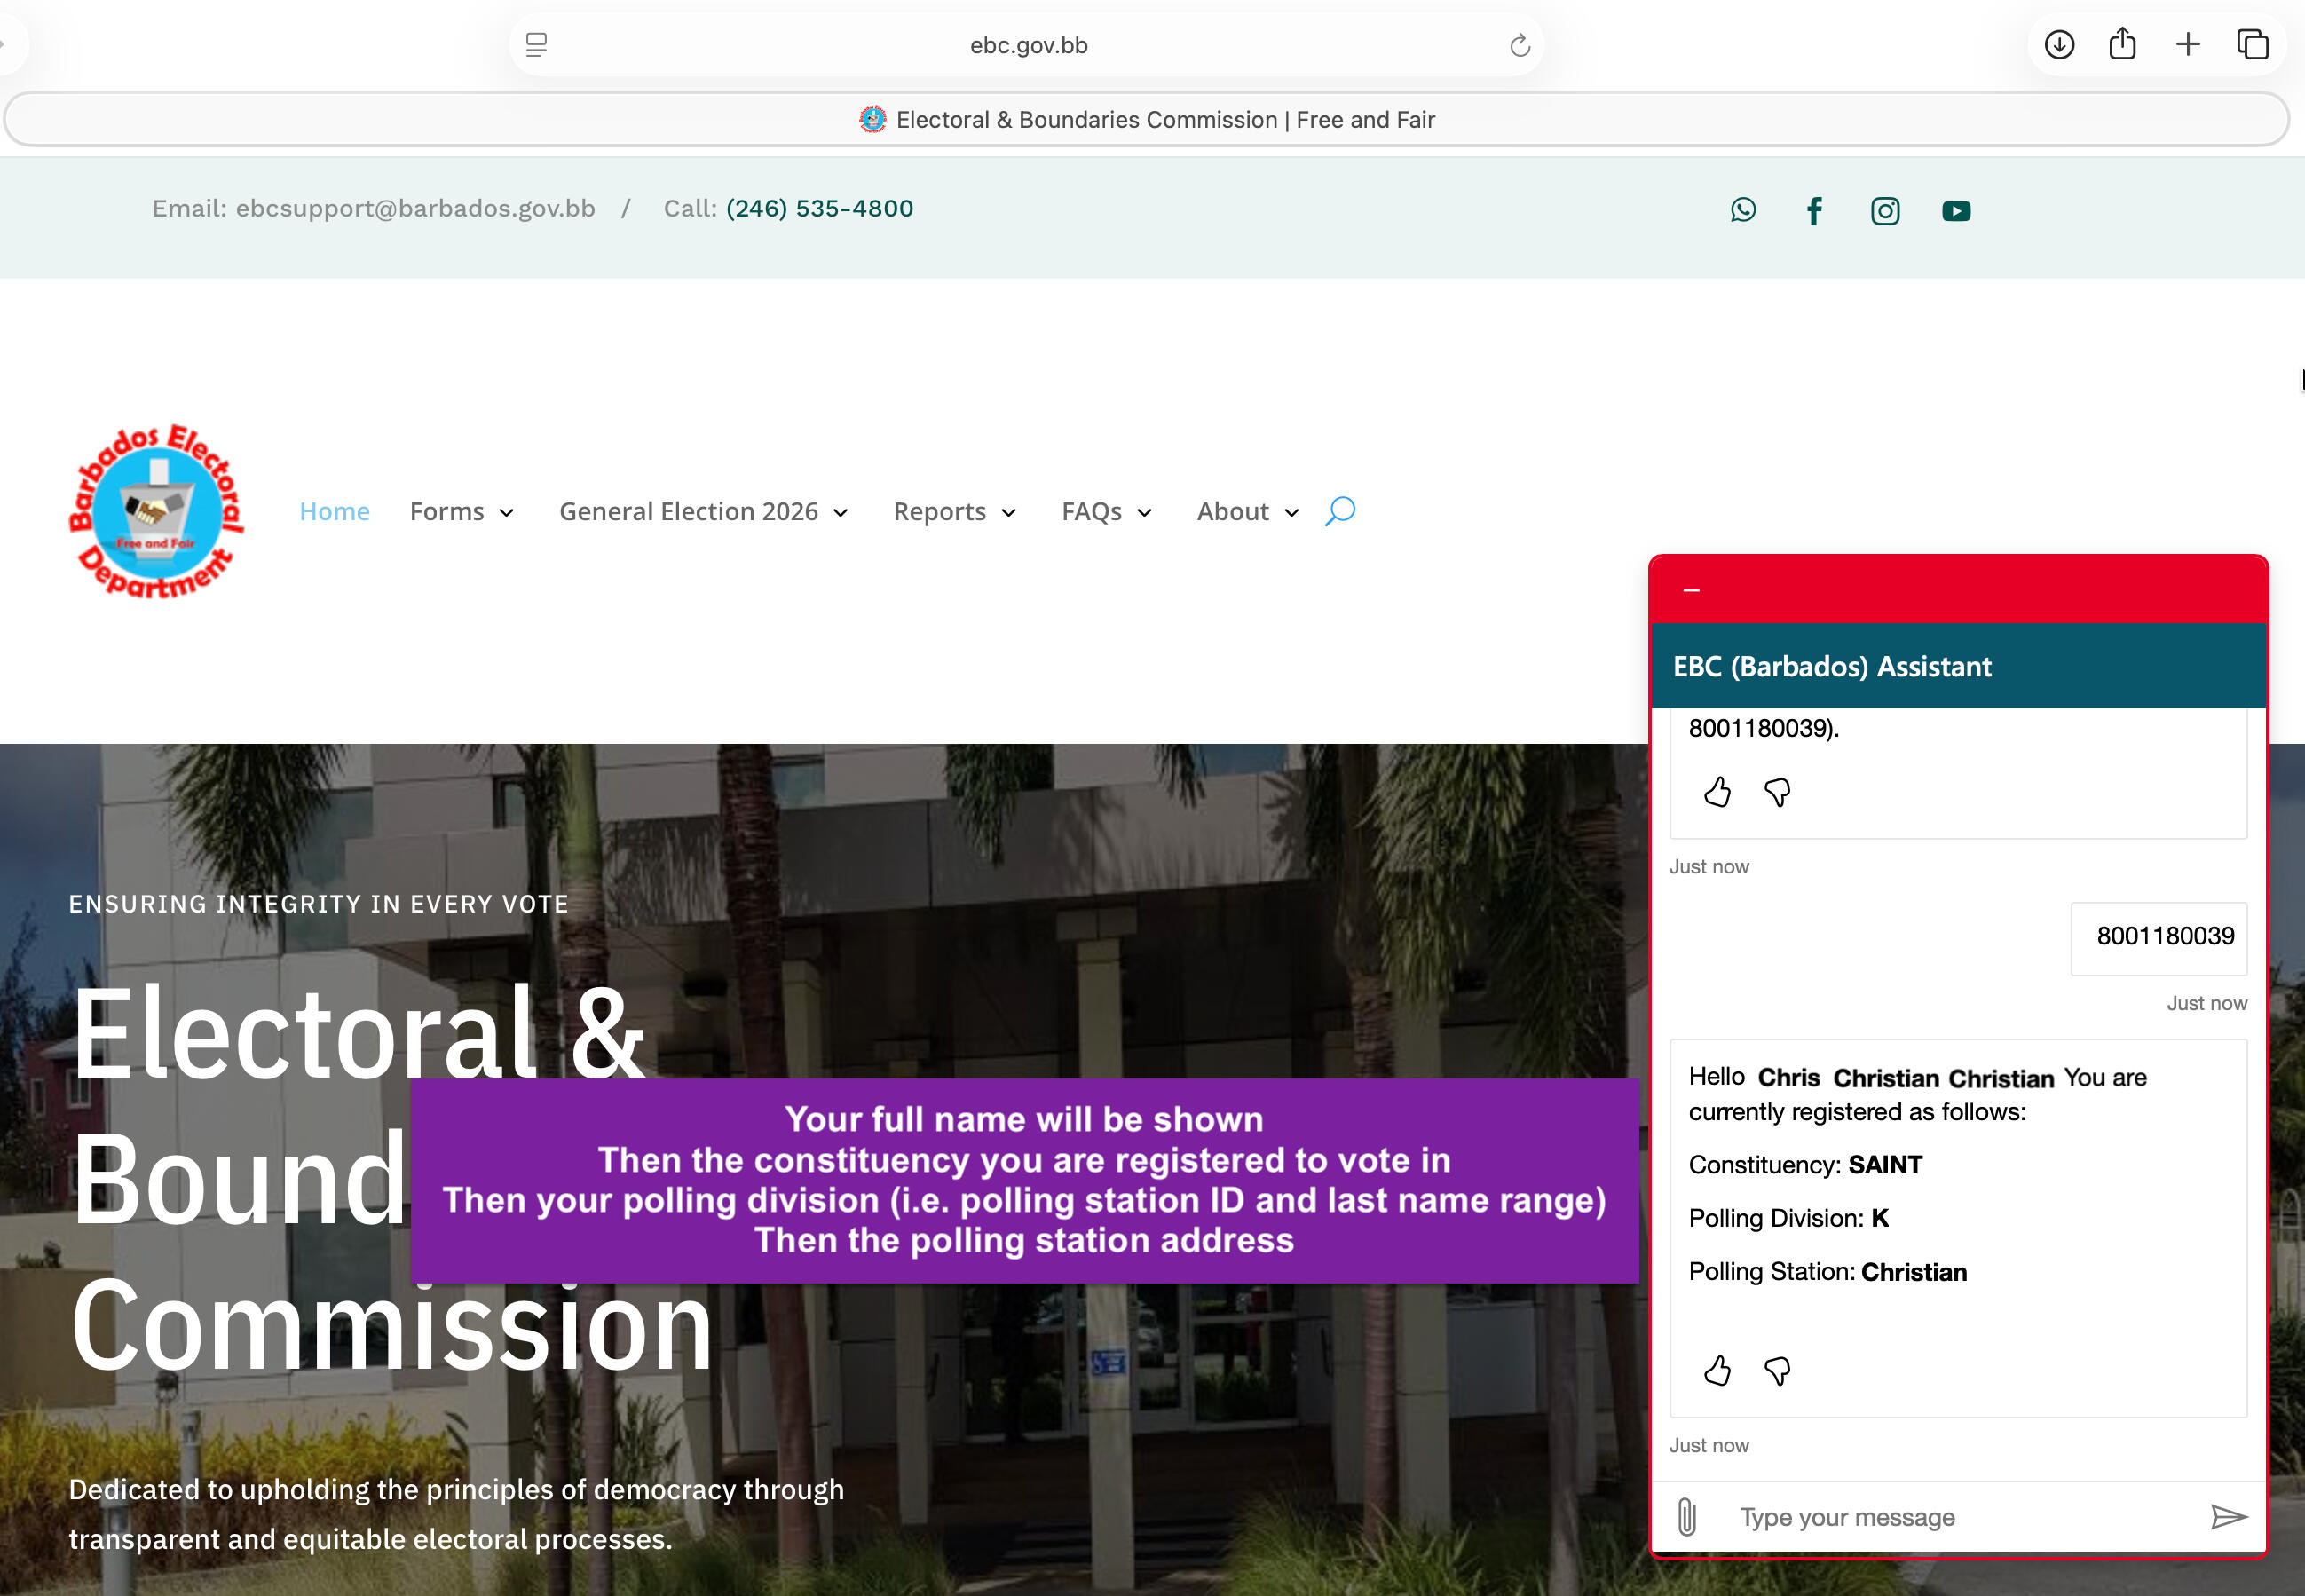The width and height of the screenshot is (2305, 1596).
Task: Thumbs up the registration details reply
Action: pos(1717,1370)
